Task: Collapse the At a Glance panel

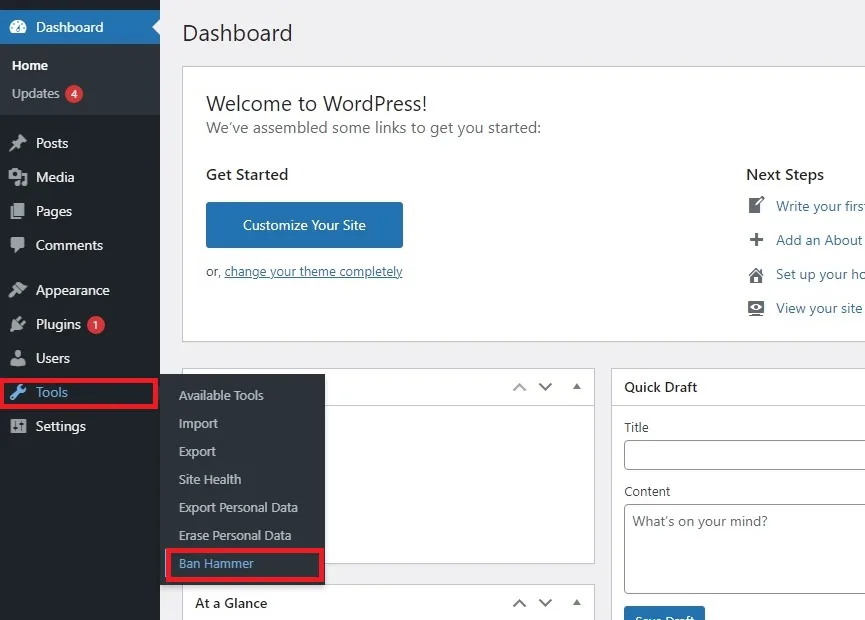Action: tap(576, 602)
